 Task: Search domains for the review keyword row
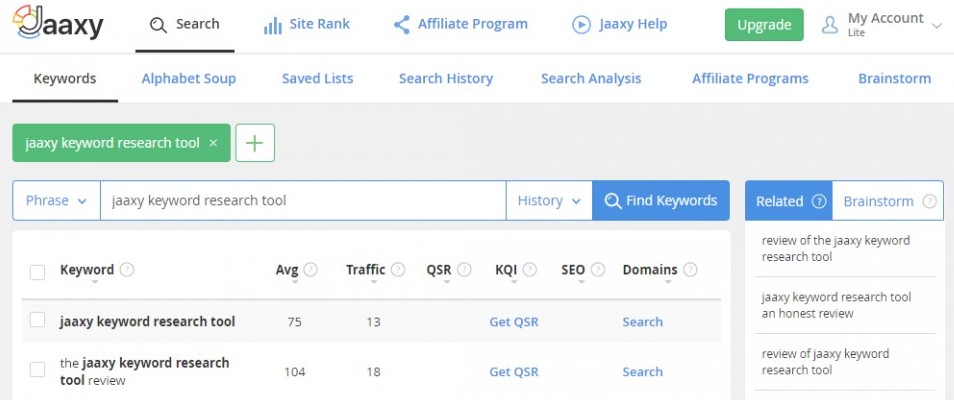pyautogui.click(x=642, y=372)
